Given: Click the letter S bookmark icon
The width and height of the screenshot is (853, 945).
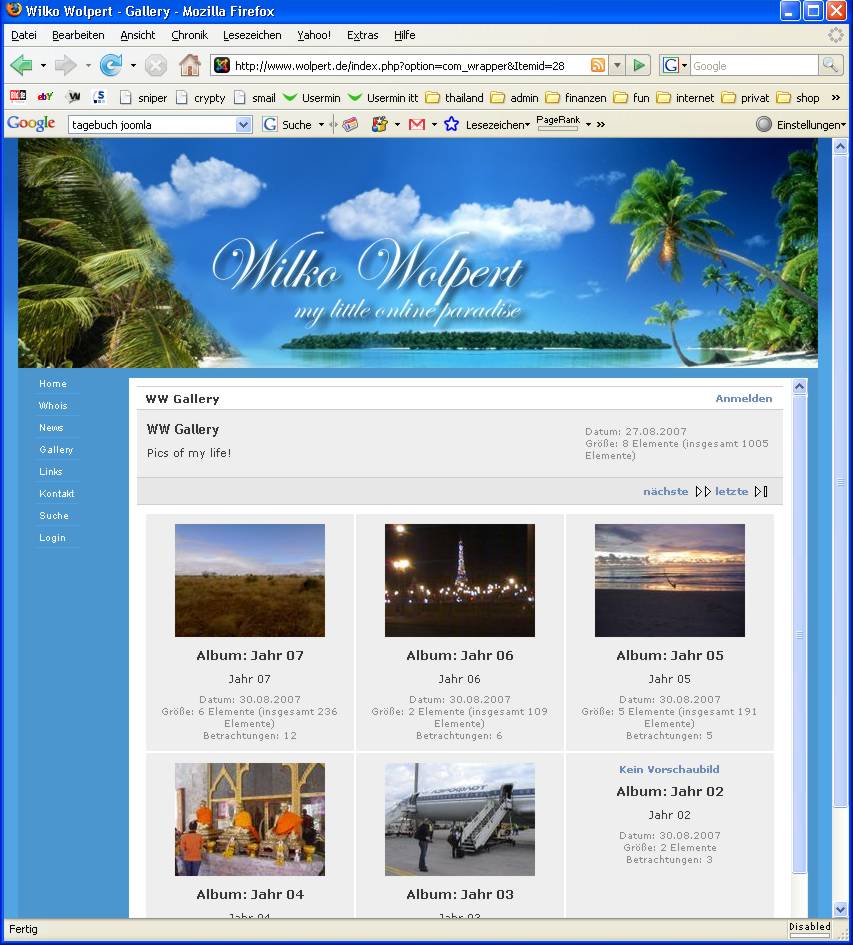Looking at the screenshot, I should (99, 97).
